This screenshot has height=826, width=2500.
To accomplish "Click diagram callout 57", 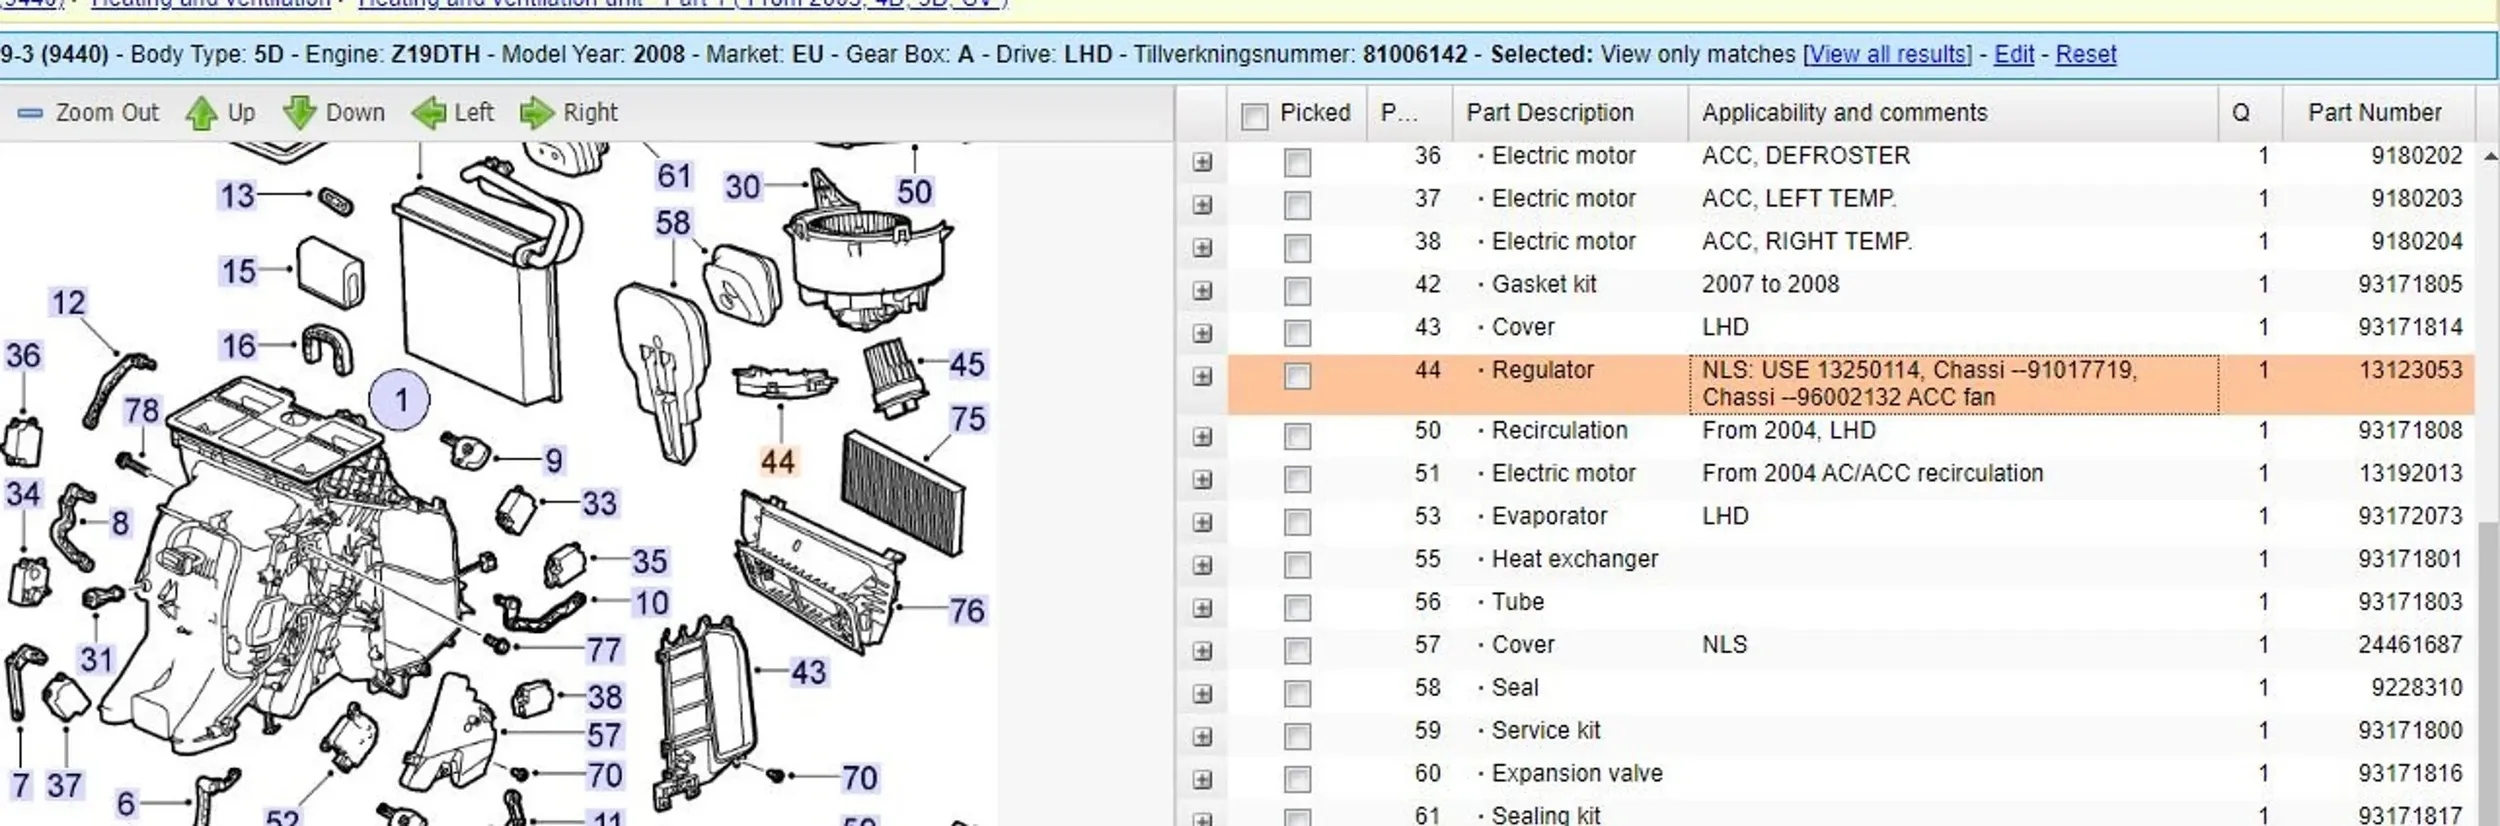I will [x=603, y=735].
